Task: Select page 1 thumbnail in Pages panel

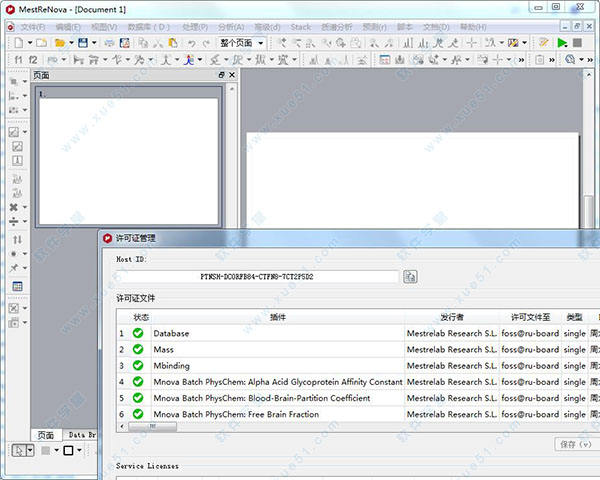Action: (129, 157)
